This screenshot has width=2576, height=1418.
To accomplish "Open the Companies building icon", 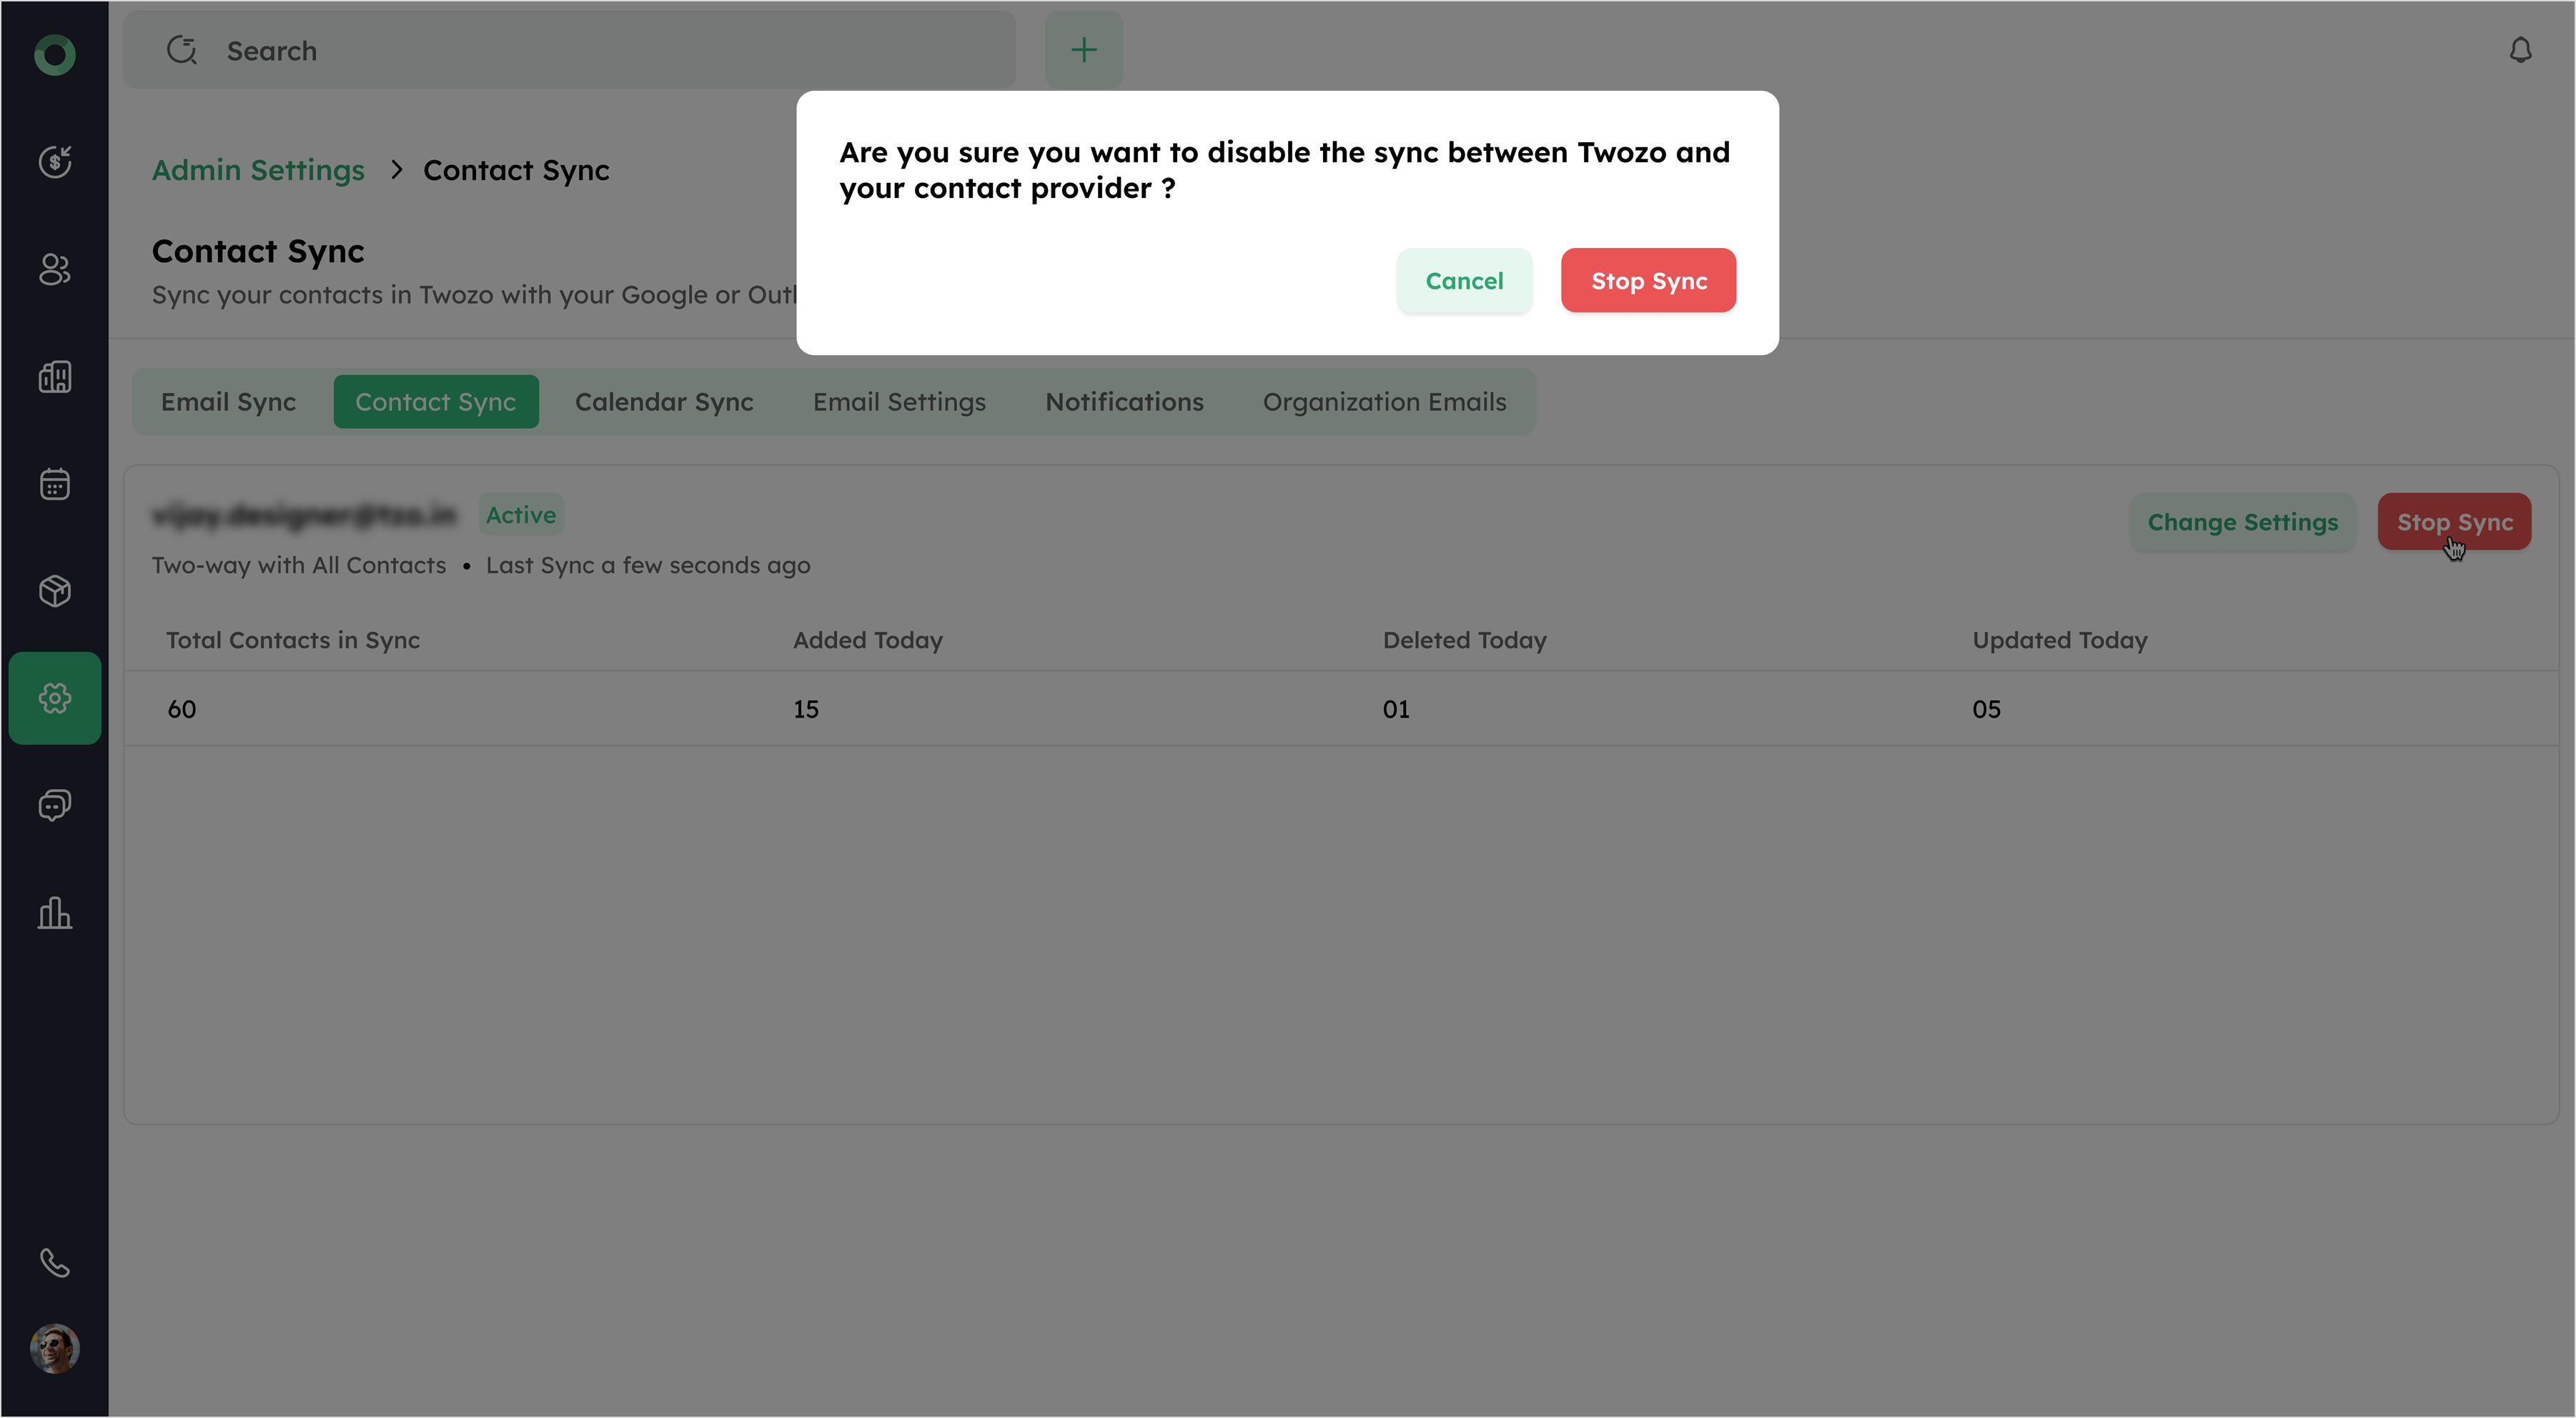I will click(55, 377).
